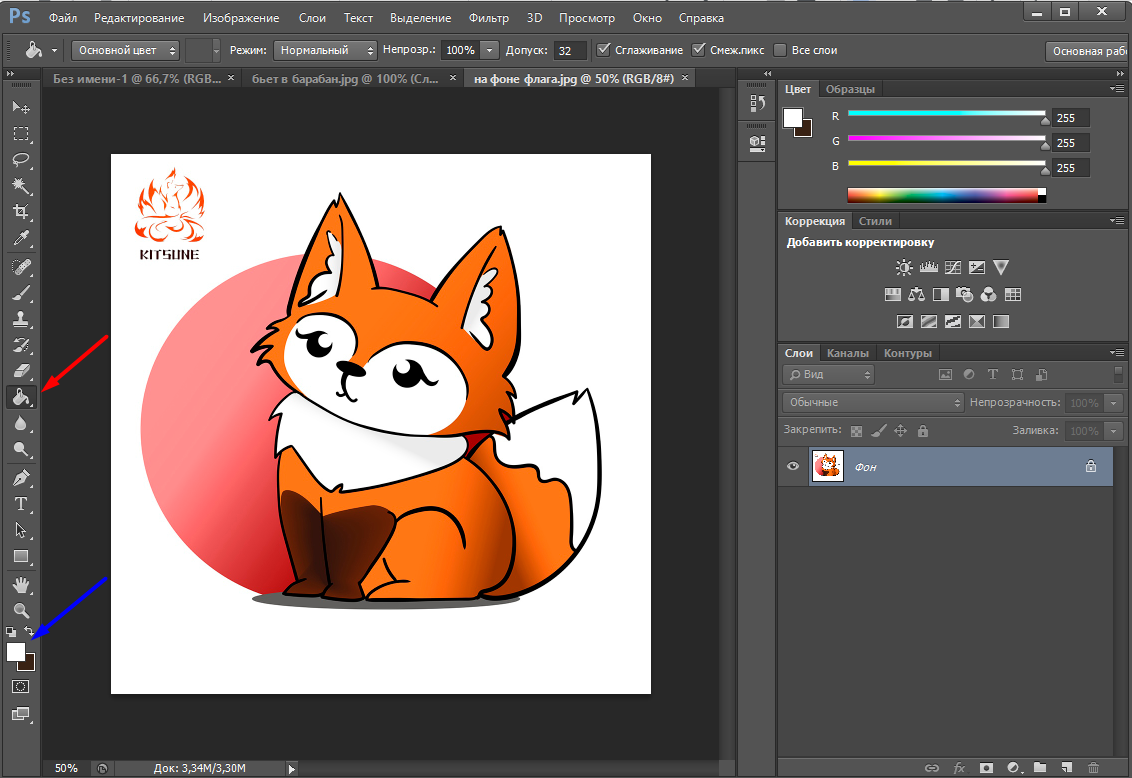The width and height of the screenshot is (1132, 778).
Task: Open the tool preset picker arrow
Action: tap(54, 51)
